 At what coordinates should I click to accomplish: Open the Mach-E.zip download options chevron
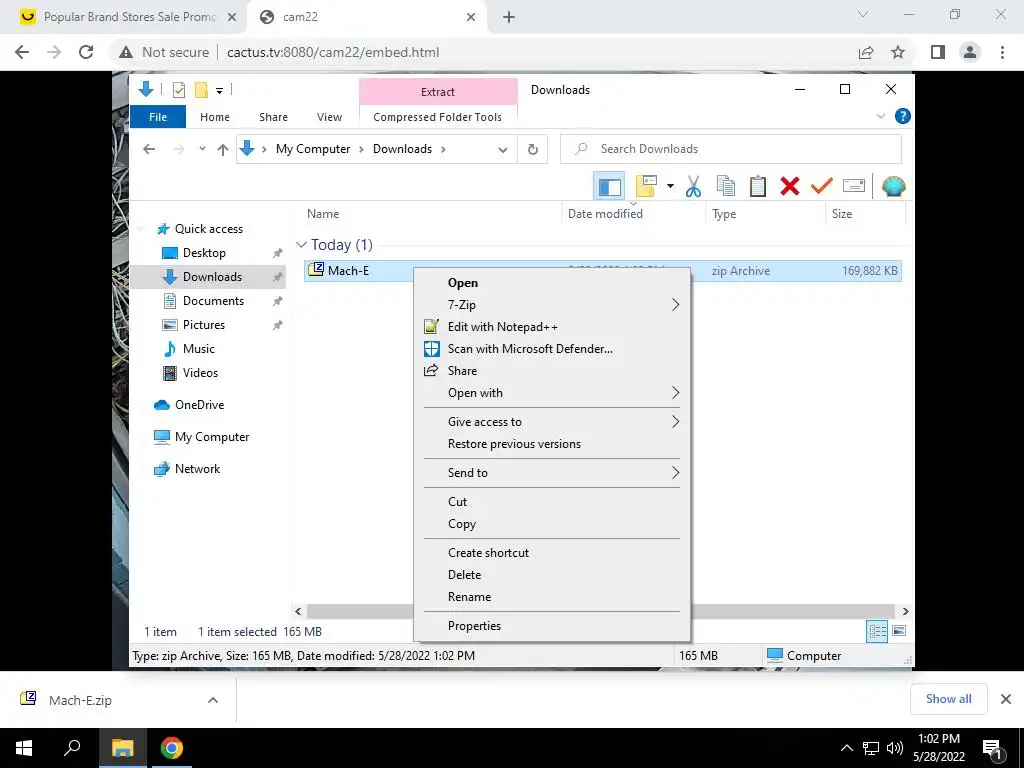(x=212, y=700)
